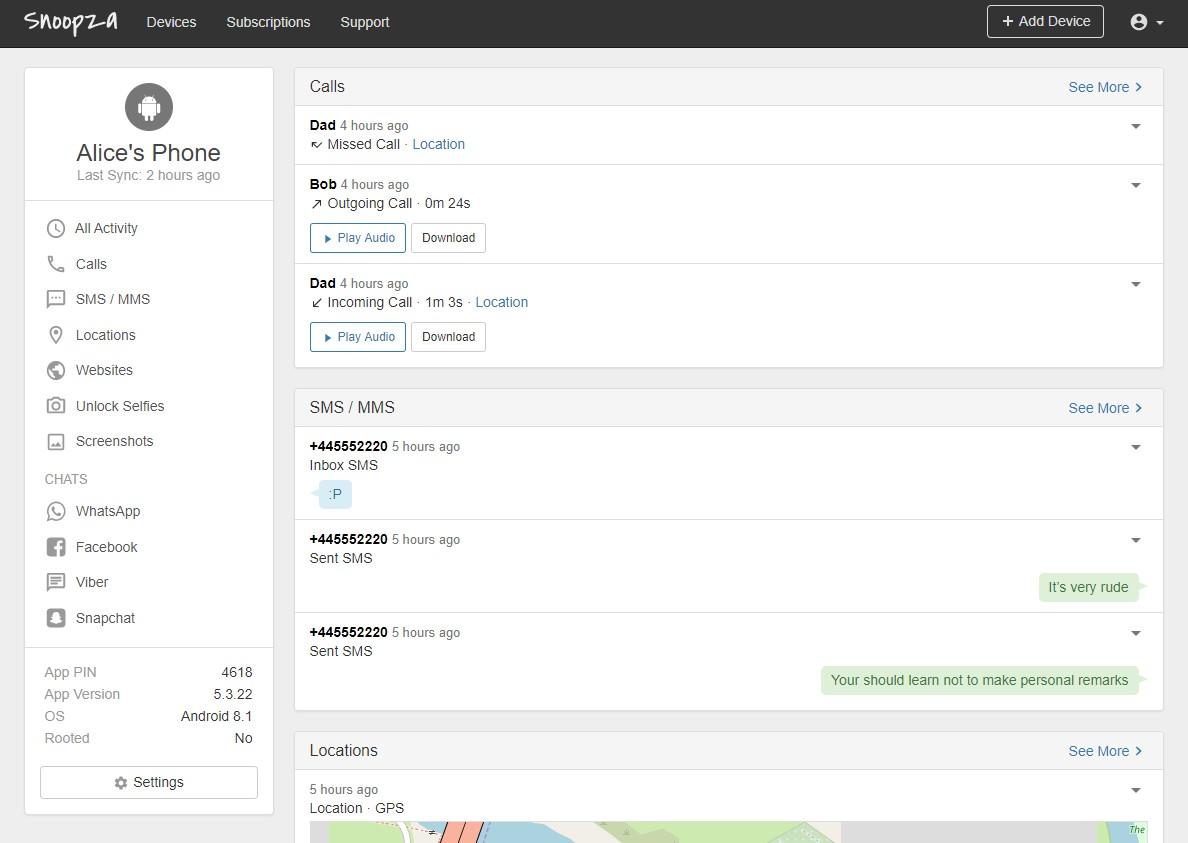Play Audio for Dad's incoming call
The width and height of the screenshot is (1188, 843).
coord(358,337)
